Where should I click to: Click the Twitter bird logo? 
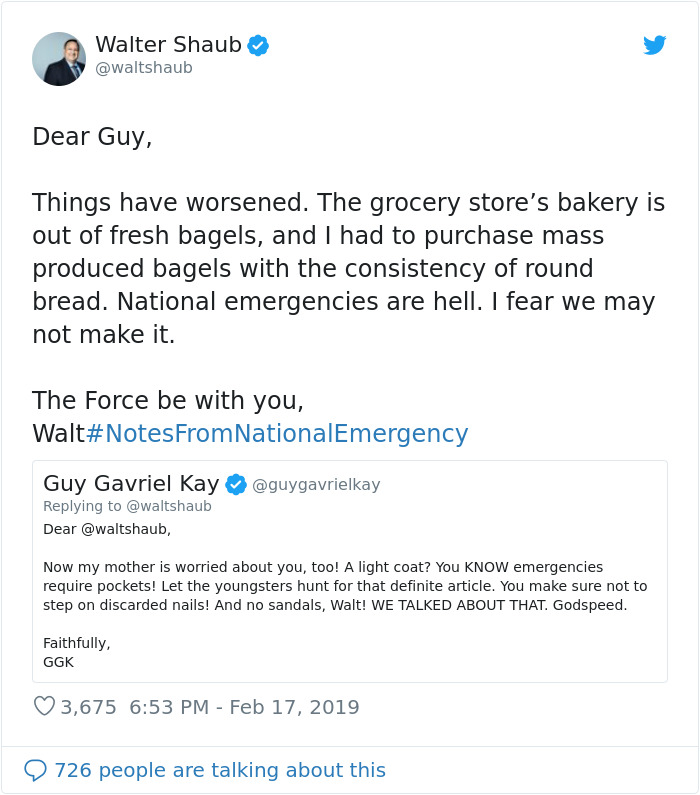coord(655,45)
